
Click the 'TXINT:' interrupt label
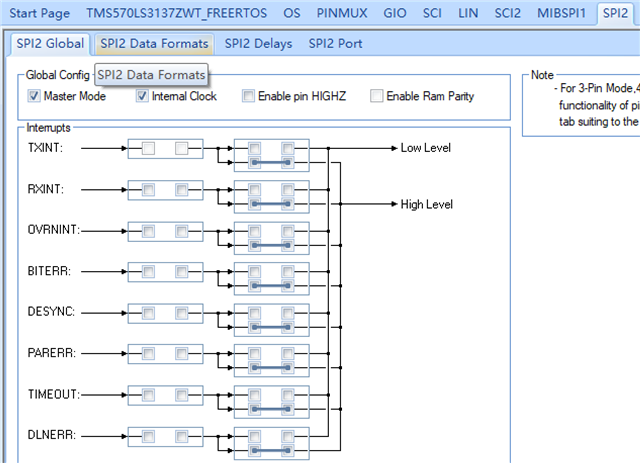point(45,148)
